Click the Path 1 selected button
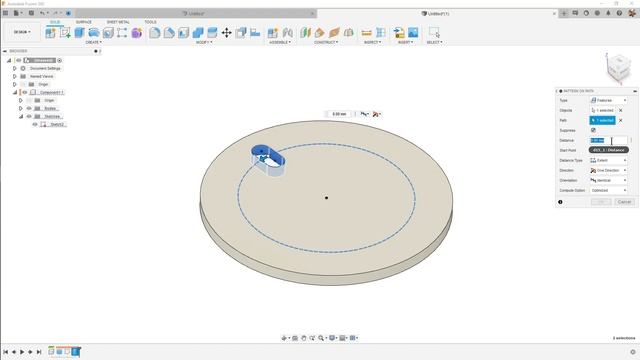This screenshot has width=640, height=360. pos(602,120)
